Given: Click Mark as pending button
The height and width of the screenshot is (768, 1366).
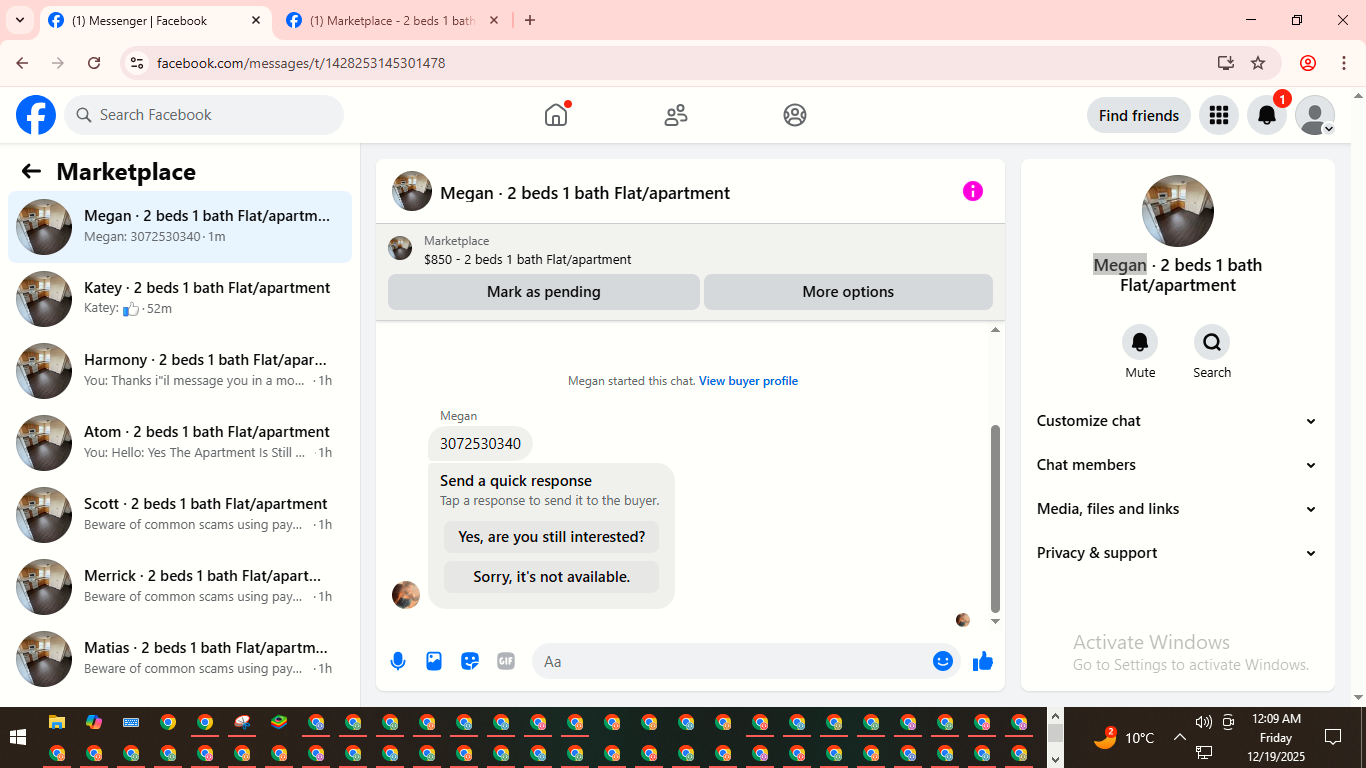Looking at the screenshot, I should tap(544, 292).
